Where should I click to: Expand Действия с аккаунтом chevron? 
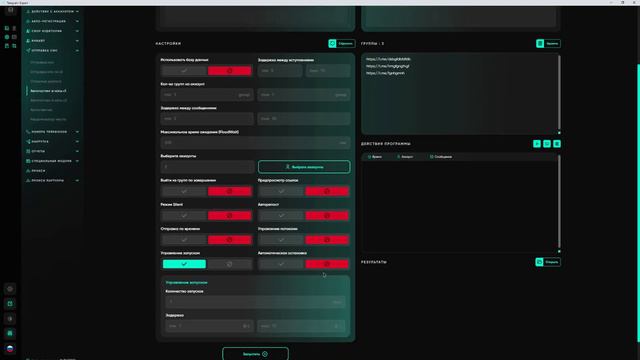tap(77, 11)
